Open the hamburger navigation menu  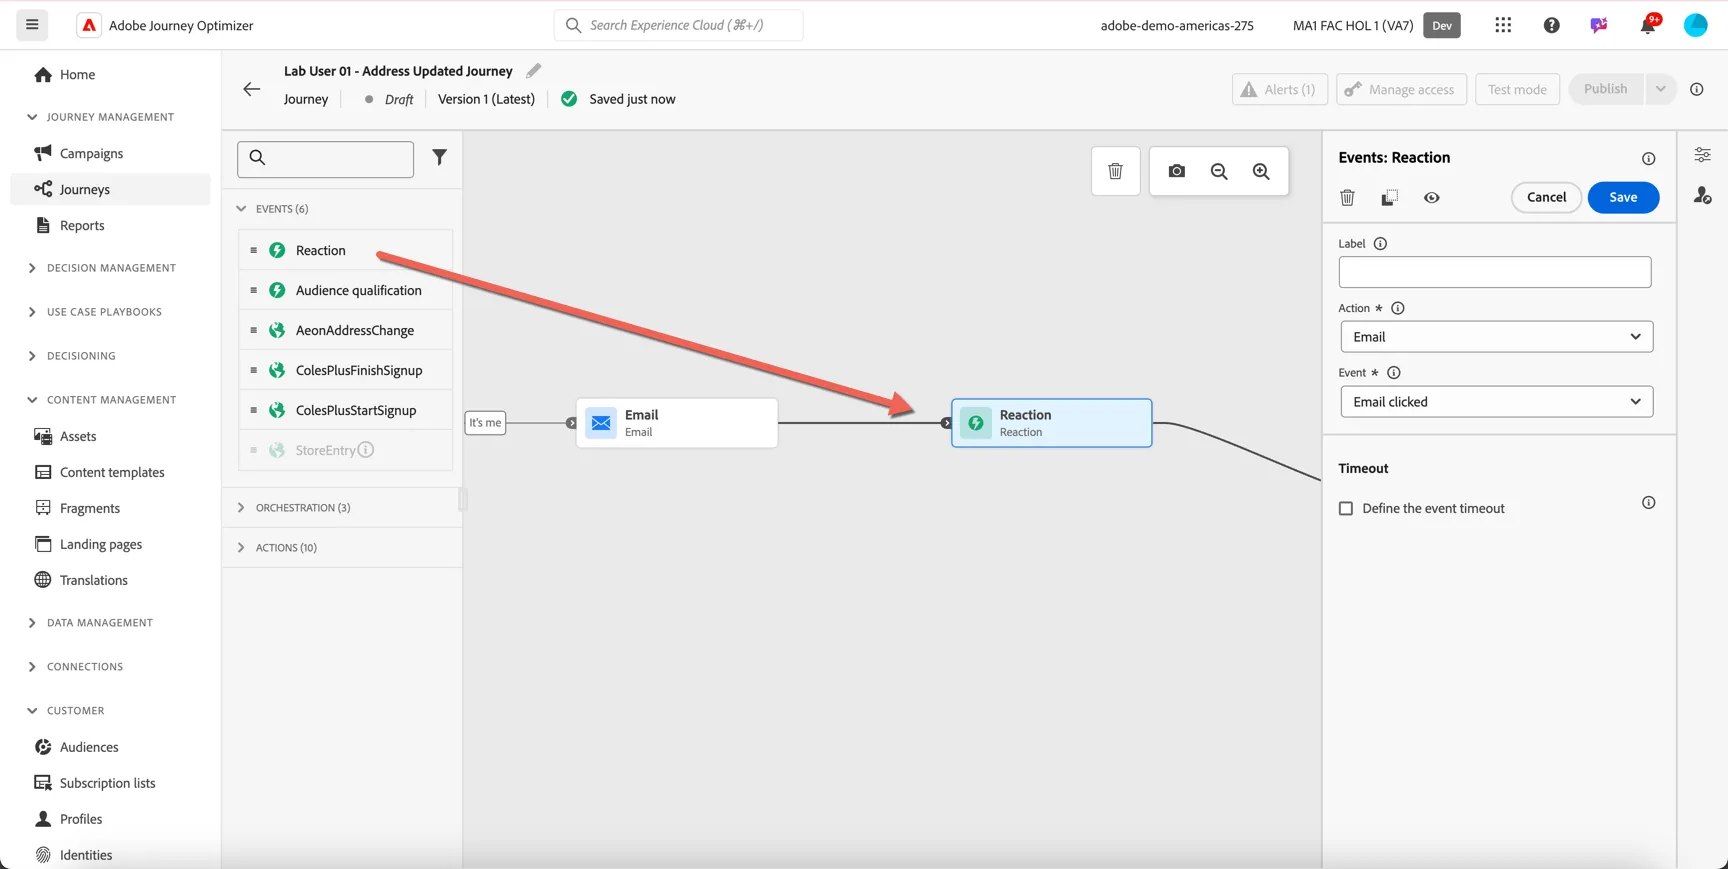[x=32, y=25]
